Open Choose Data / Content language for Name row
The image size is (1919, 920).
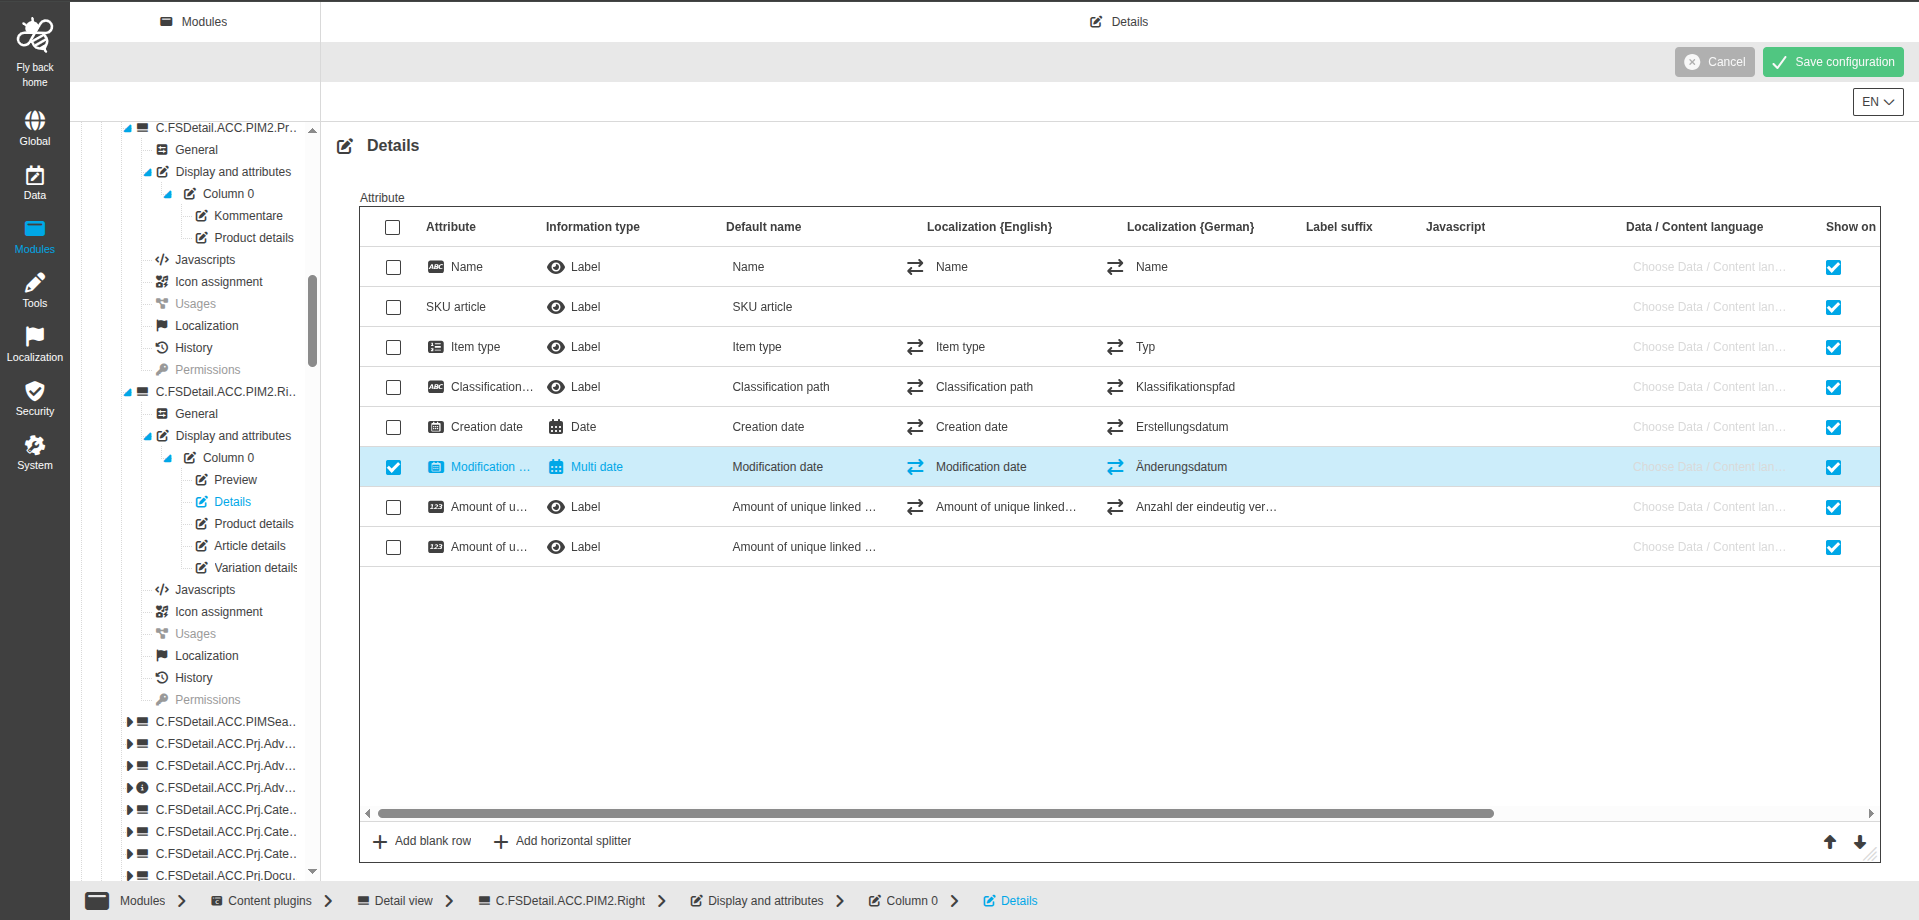(x=1709, y=267)
